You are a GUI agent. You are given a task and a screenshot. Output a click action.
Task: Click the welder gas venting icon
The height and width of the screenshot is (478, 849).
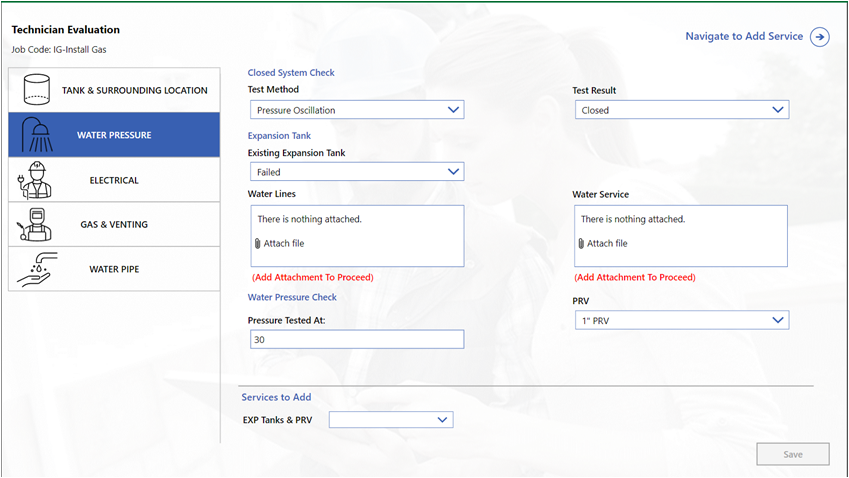pyautogui.click(x=35, y=224)
